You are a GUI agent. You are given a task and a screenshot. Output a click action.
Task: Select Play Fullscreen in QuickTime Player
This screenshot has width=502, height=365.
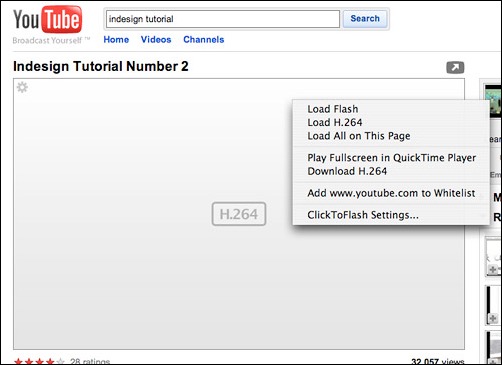coord(391,158)
